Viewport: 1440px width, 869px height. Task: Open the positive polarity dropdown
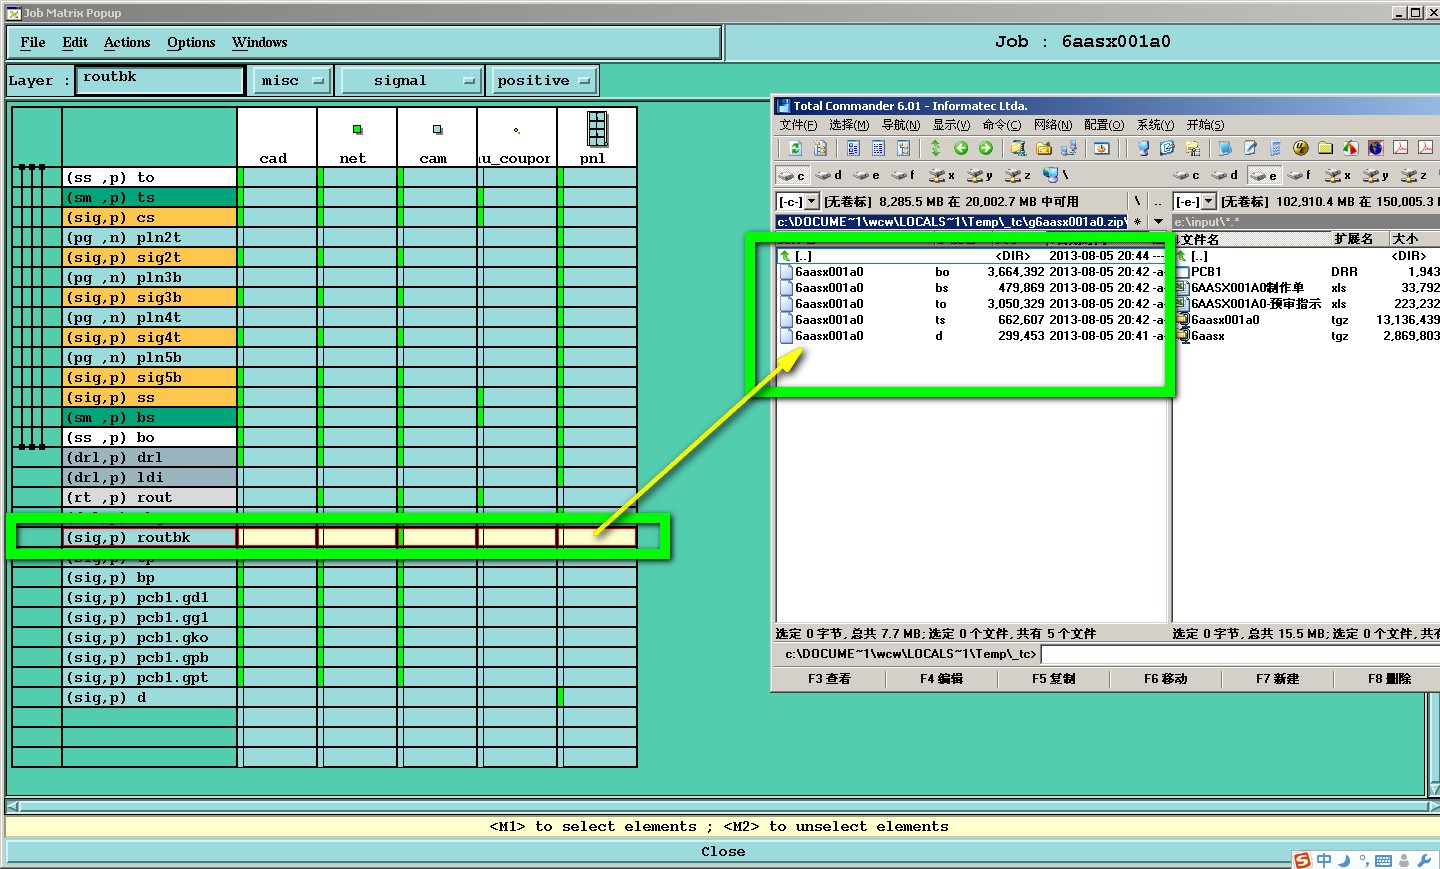pos(543,81)
